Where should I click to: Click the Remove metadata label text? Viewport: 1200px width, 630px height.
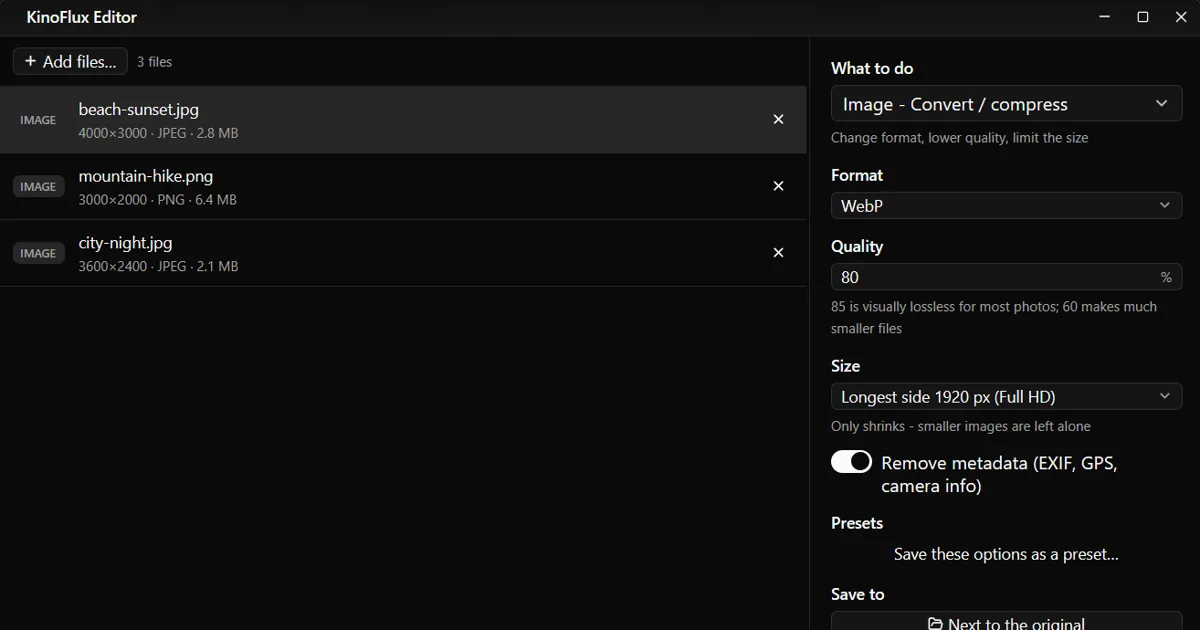999,475
